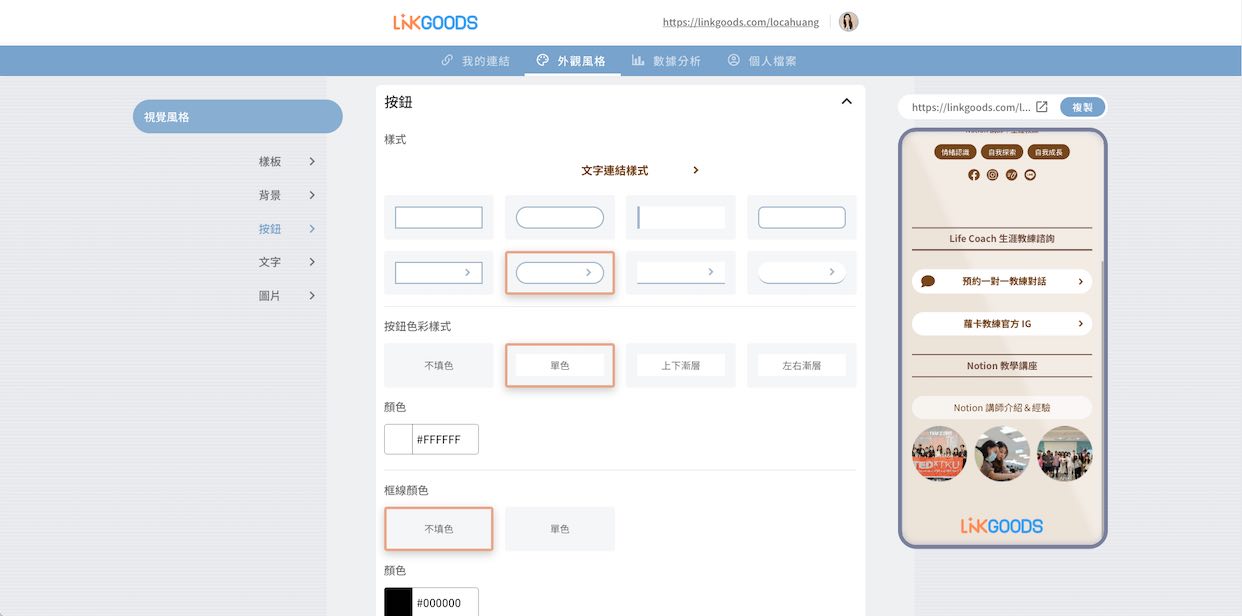Click 預約一對一教練對話 in preview
Image resolution: width=1242 pixels, height=616 pixels.
click(1002, 282)
